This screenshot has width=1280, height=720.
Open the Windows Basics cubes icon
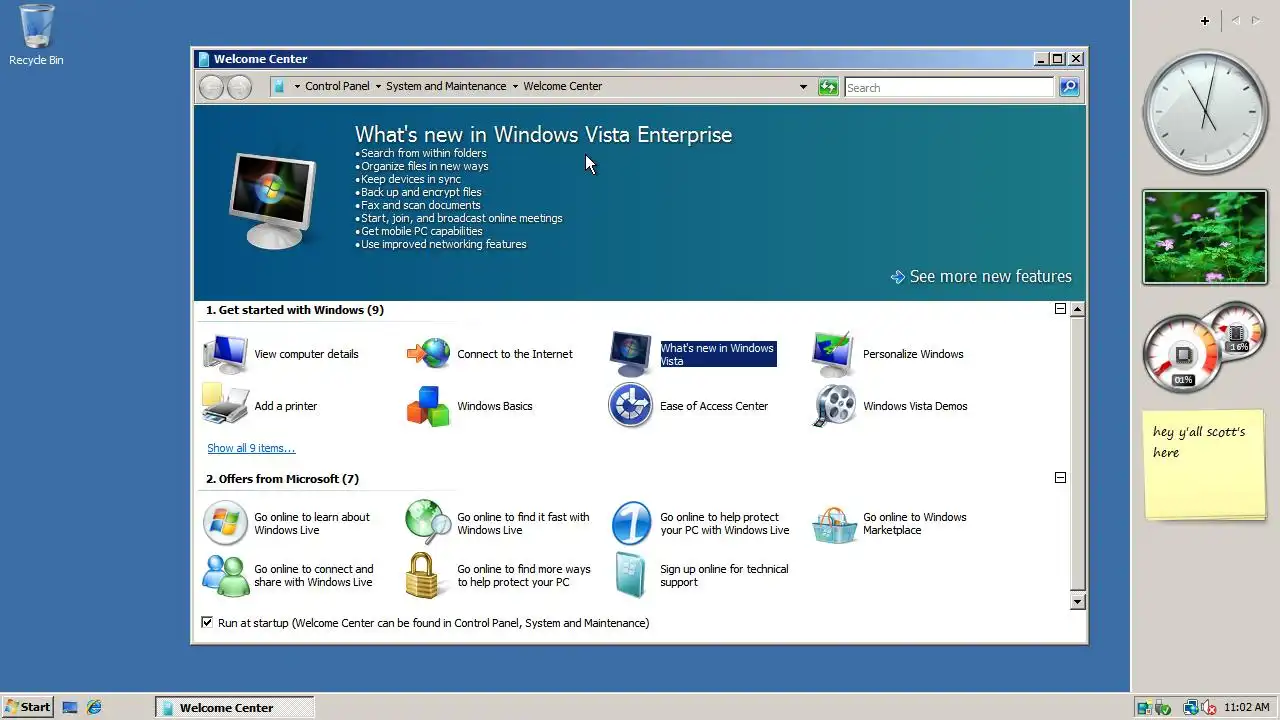tap(428, 406)
